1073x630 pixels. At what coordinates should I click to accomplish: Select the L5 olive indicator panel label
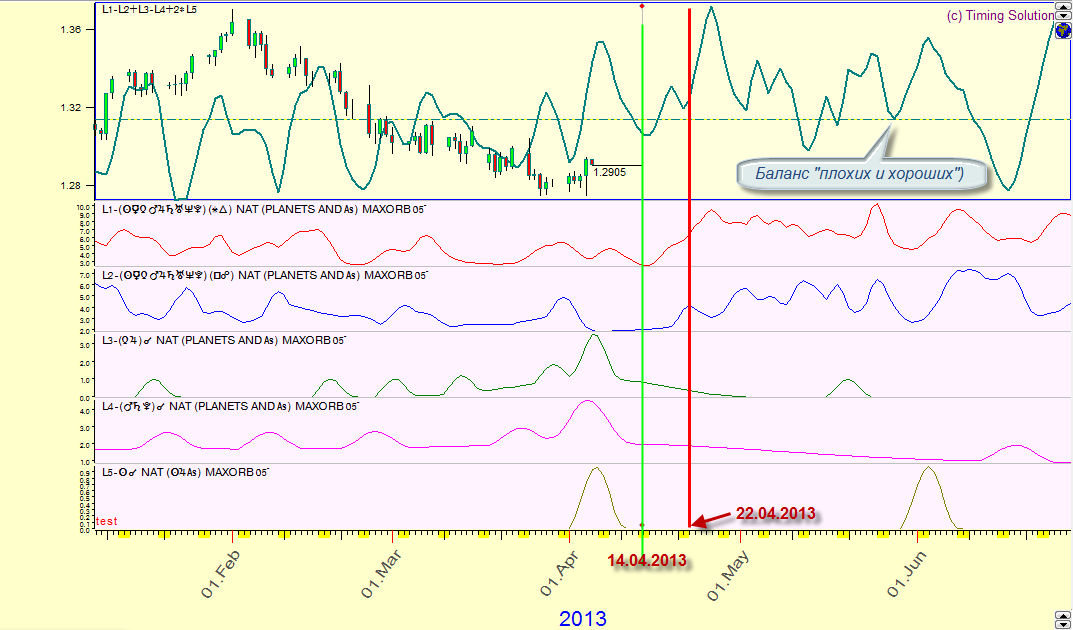[185, 471]
